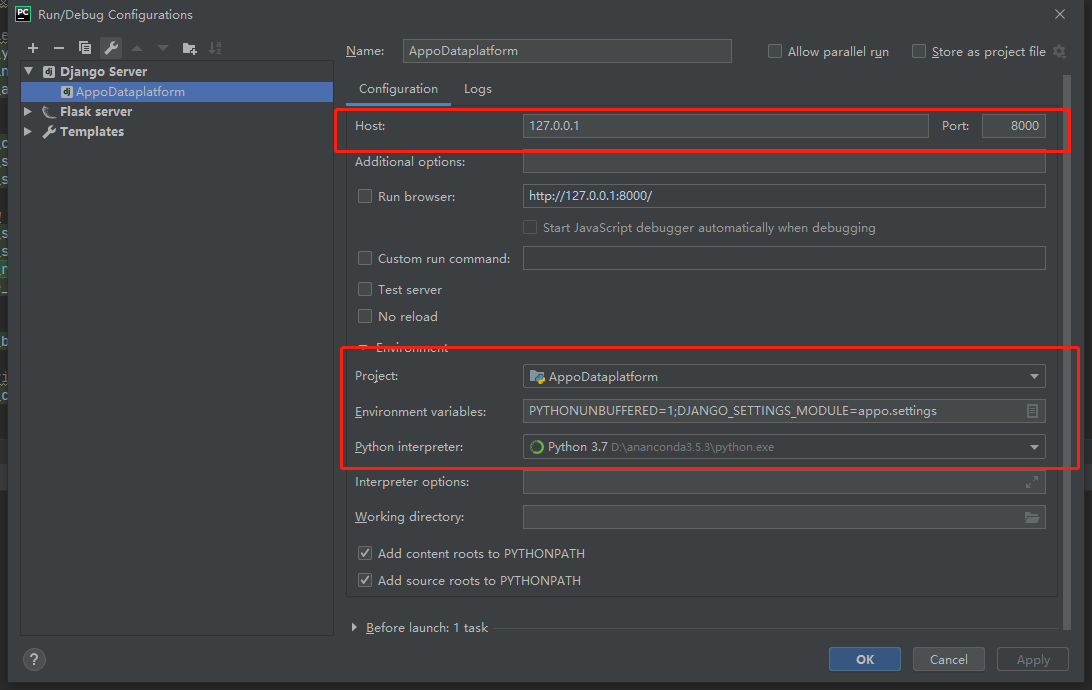Click the Additional options input field

coord(784,162)
